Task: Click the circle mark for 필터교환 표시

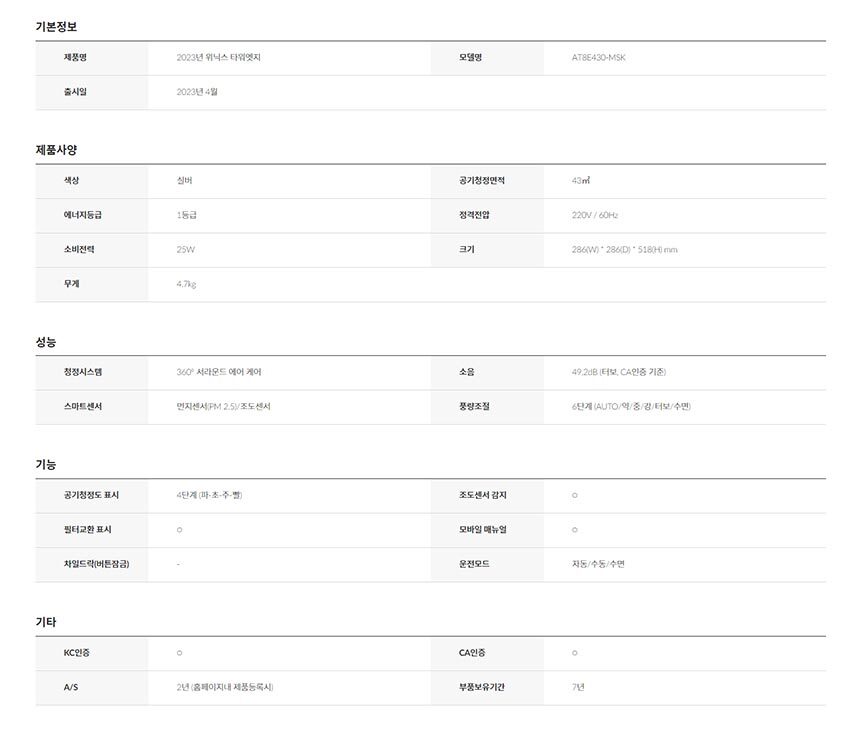Action: (179, 529)
